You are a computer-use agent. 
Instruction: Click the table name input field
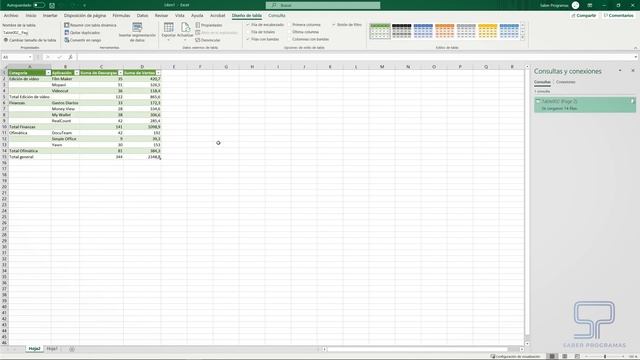coord(29,32)
